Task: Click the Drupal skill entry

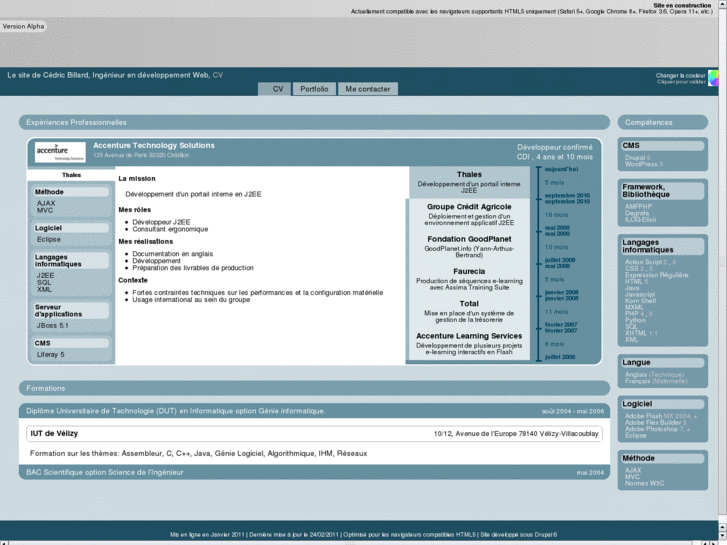Action: coord(638,158)
